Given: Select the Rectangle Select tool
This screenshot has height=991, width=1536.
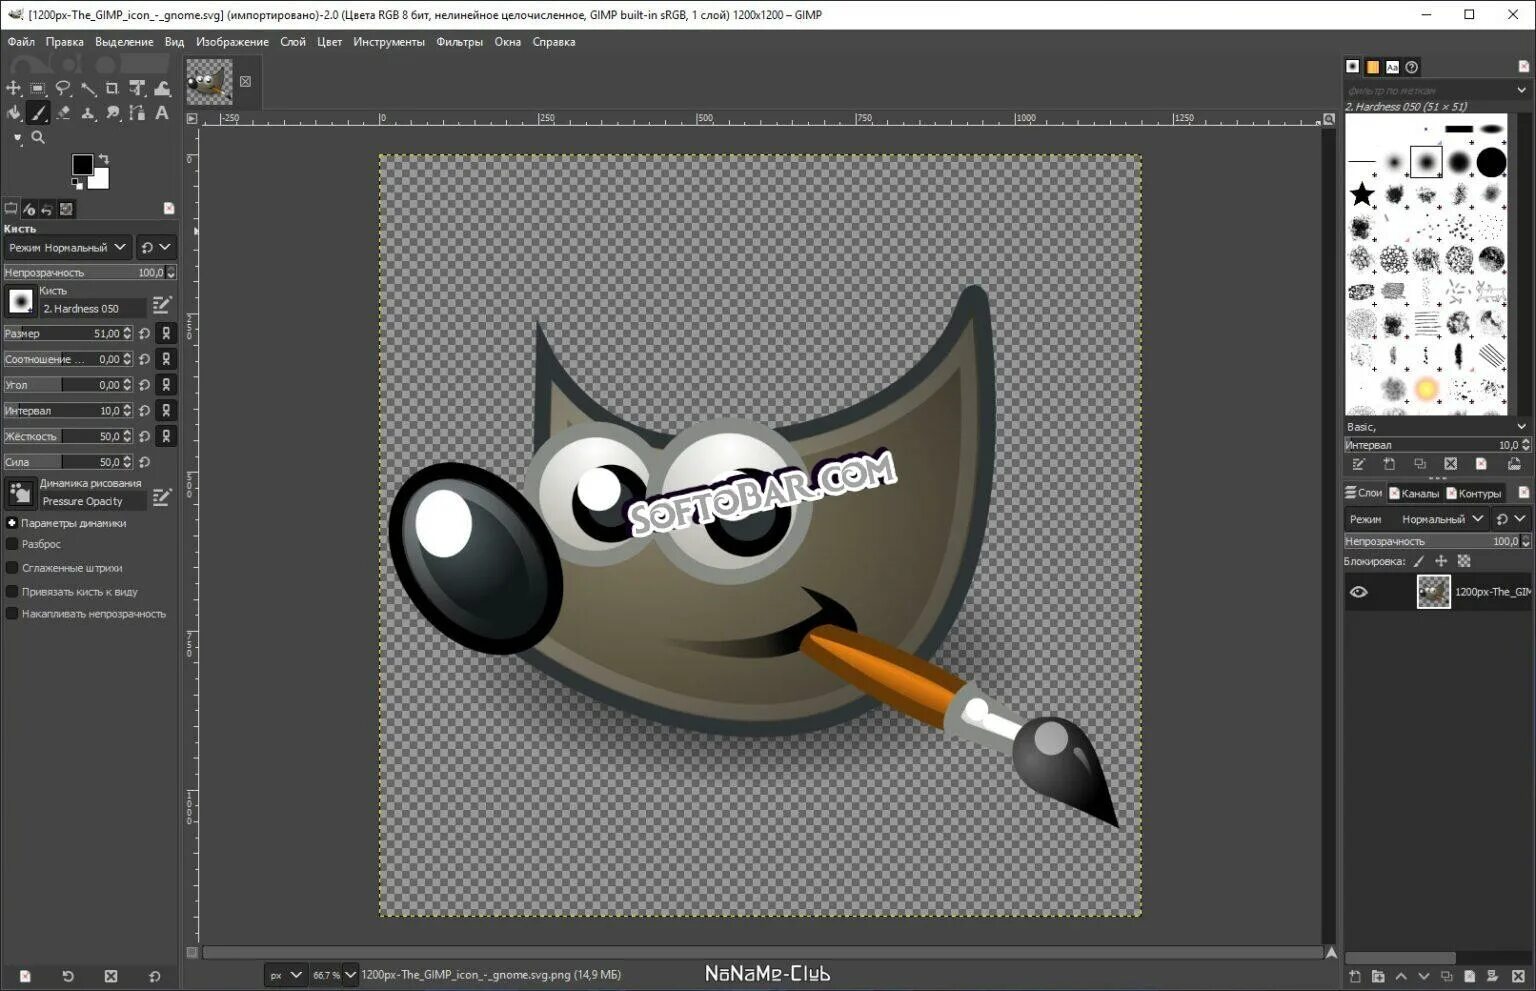Looking at the screenshot, I should point(38,88).
